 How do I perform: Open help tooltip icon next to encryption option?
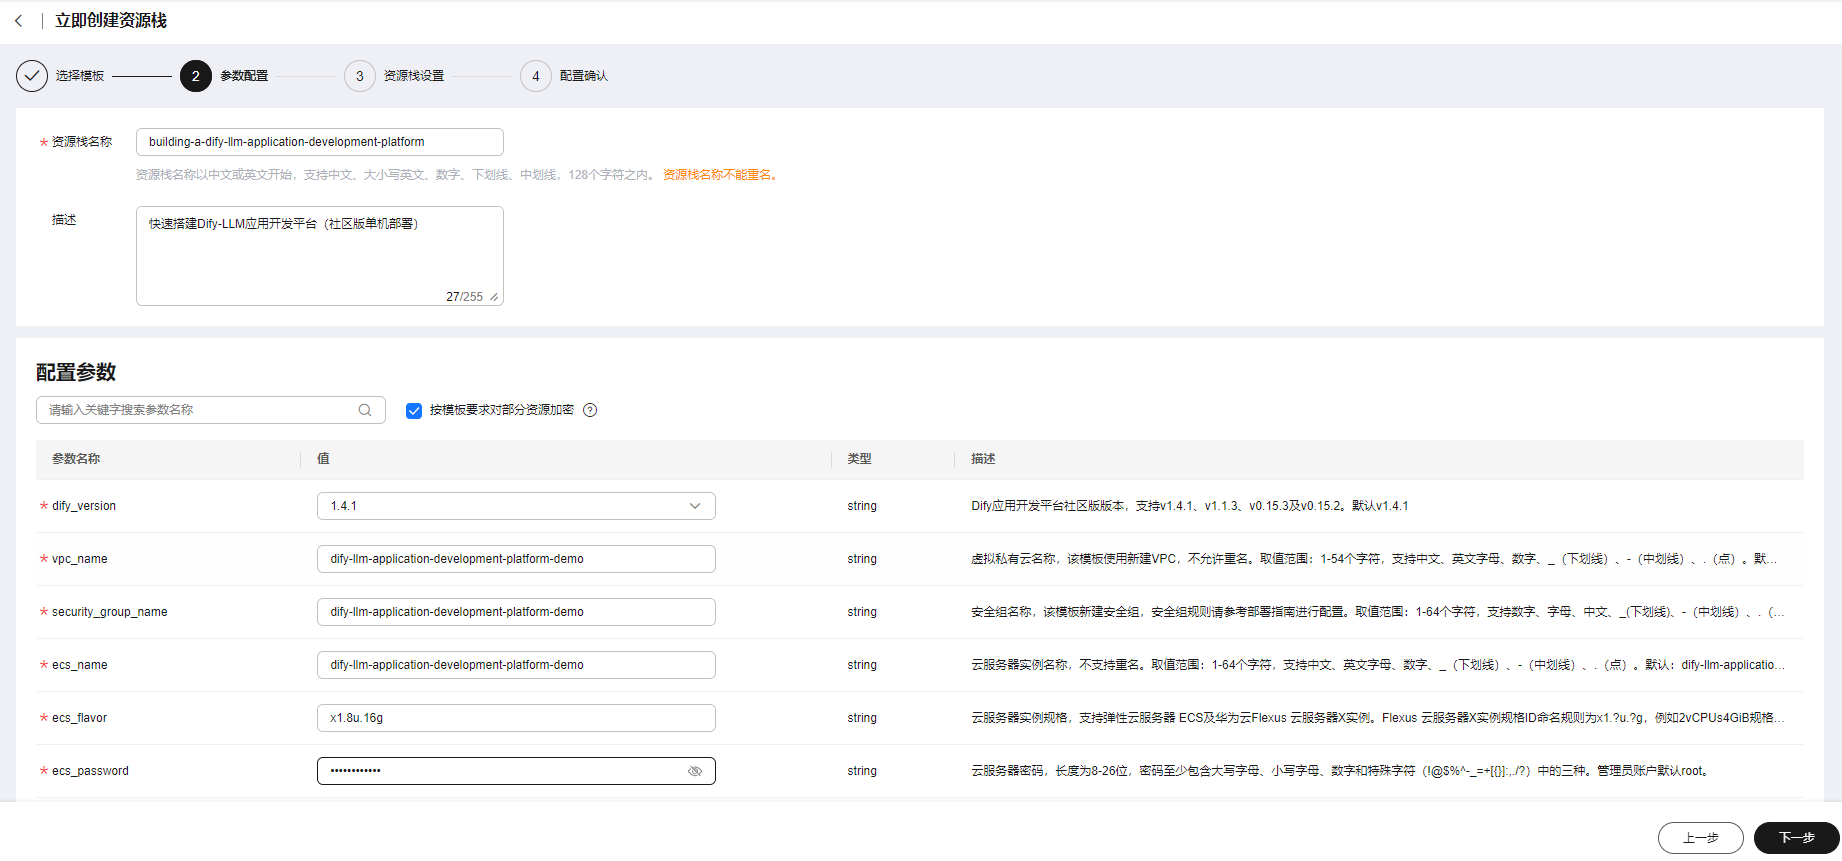tap(590, 410)
